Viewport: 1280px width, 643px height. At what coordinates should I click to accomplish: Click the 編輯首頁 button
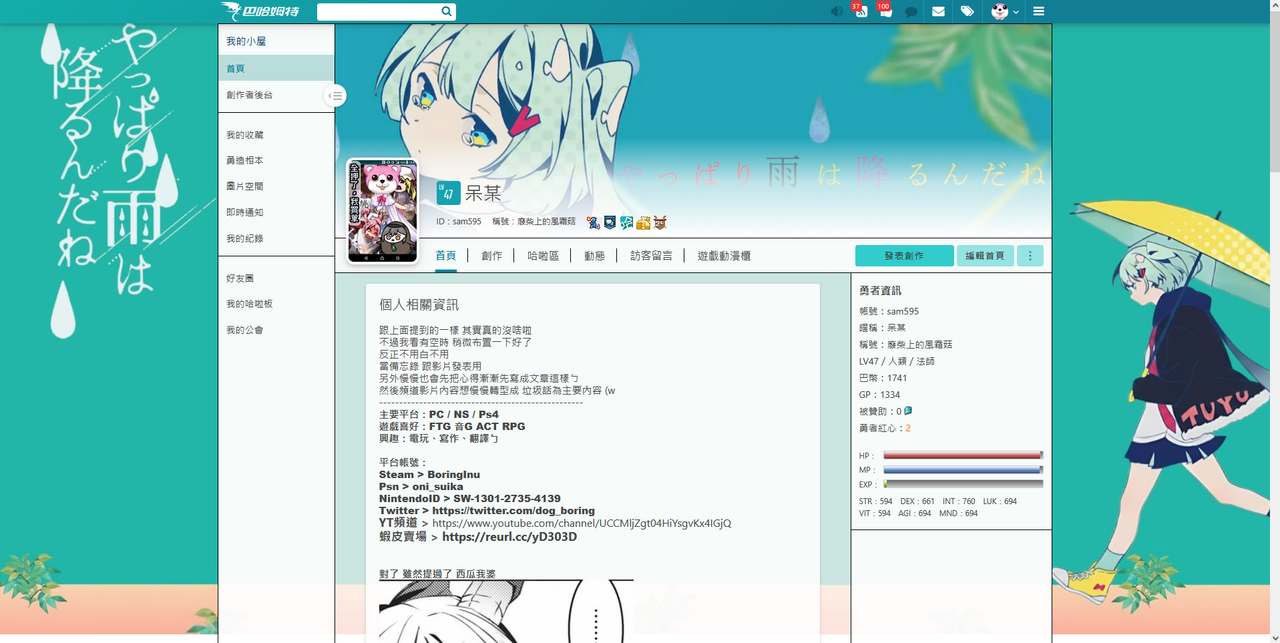point(985,256)
